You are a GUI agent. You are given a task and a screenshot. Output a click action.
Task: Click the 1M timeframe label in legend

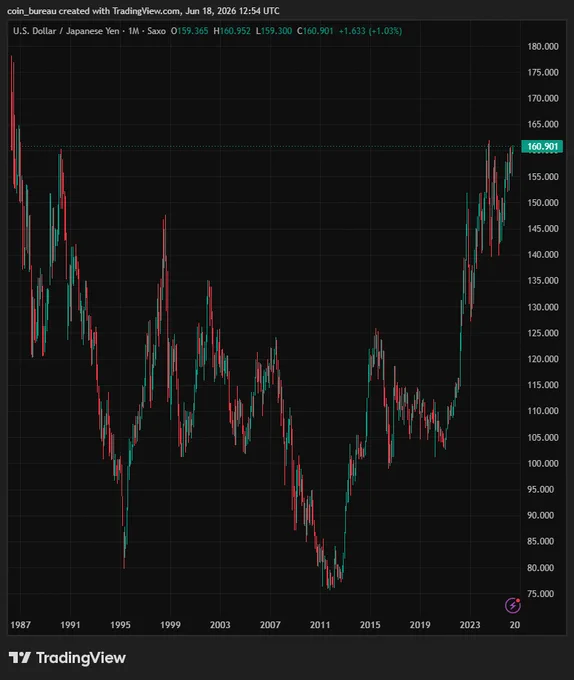[134, 31]
